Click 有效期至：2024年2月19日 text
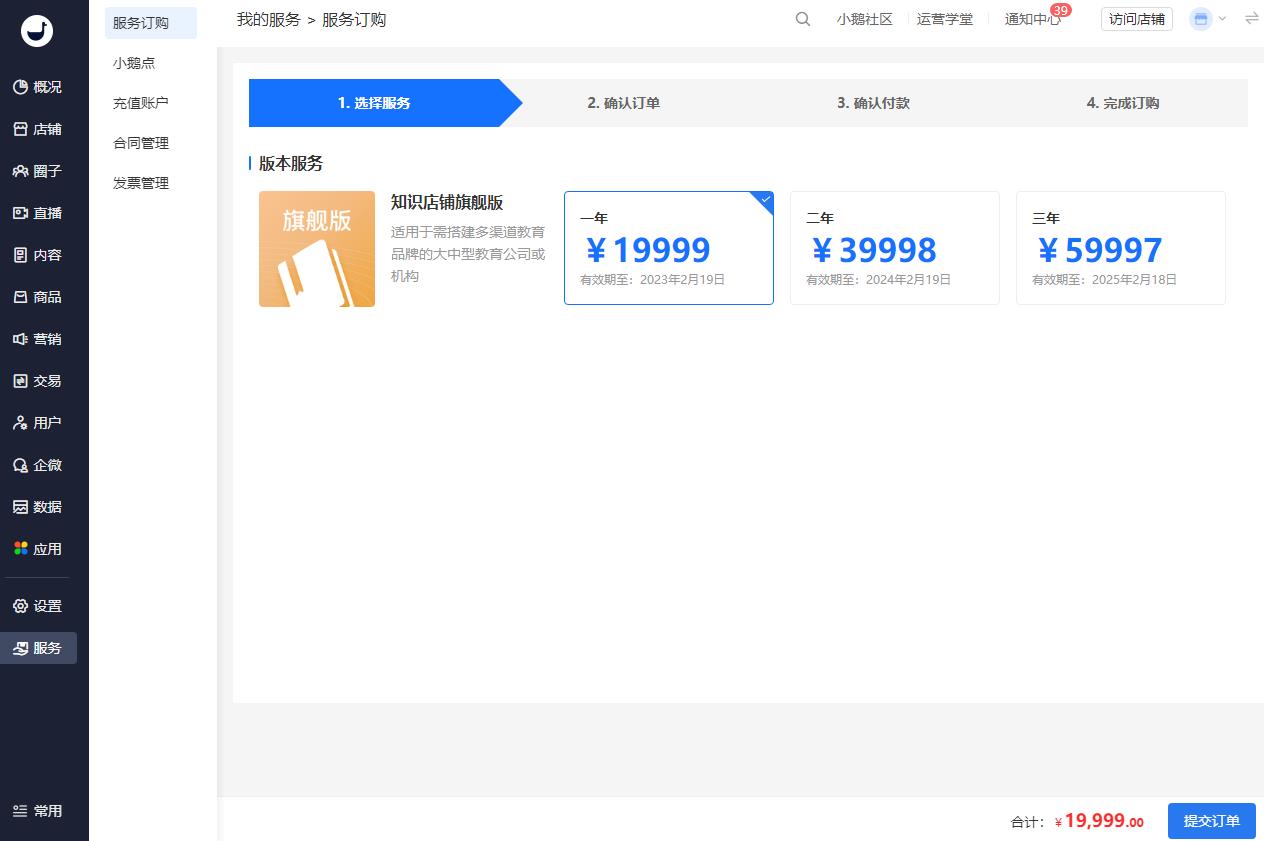The image size is (1264, 841). (x=879, y=280)
